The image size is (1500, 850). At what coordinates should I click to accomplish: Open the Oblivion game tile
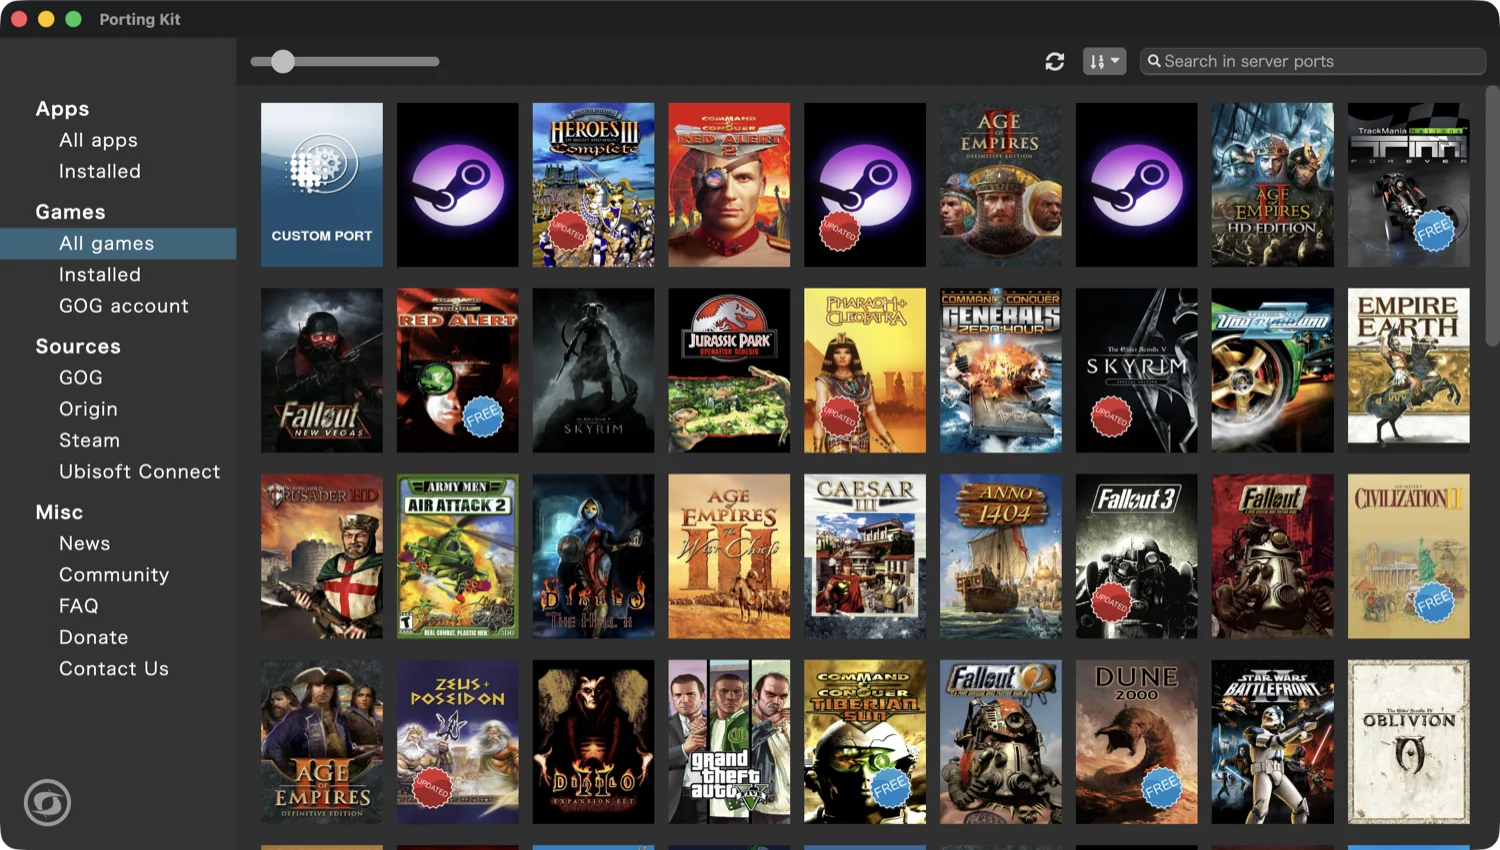click(x=1408, y=742)
